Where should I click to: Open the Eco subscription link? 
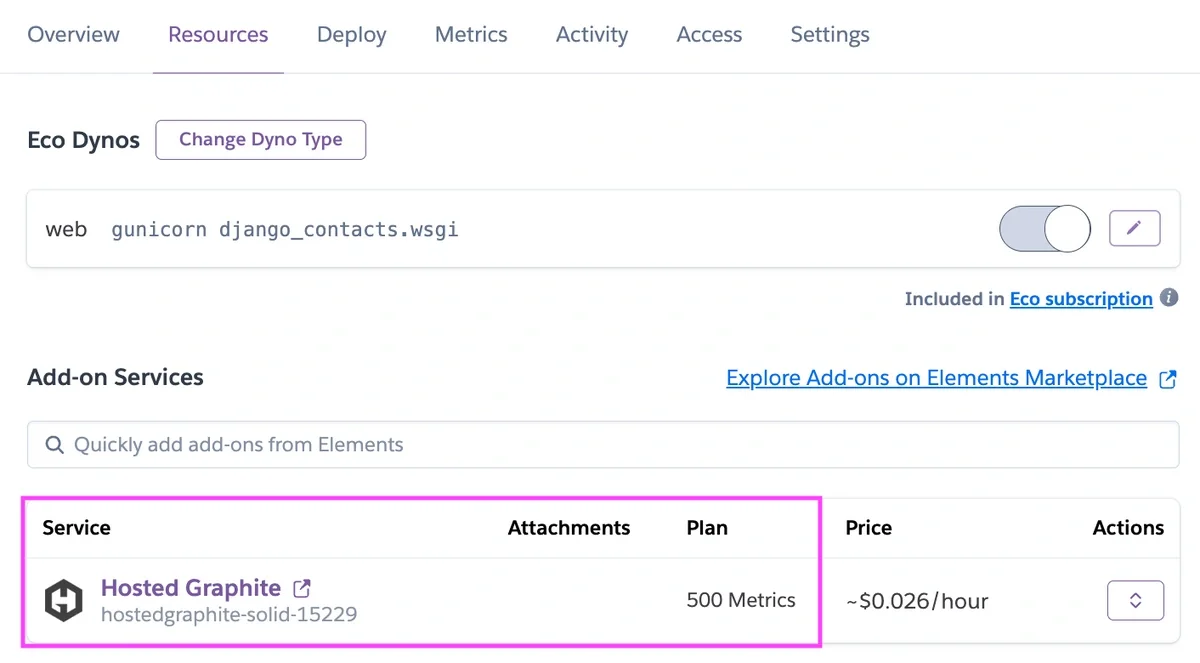click(x=1081, y=298)
